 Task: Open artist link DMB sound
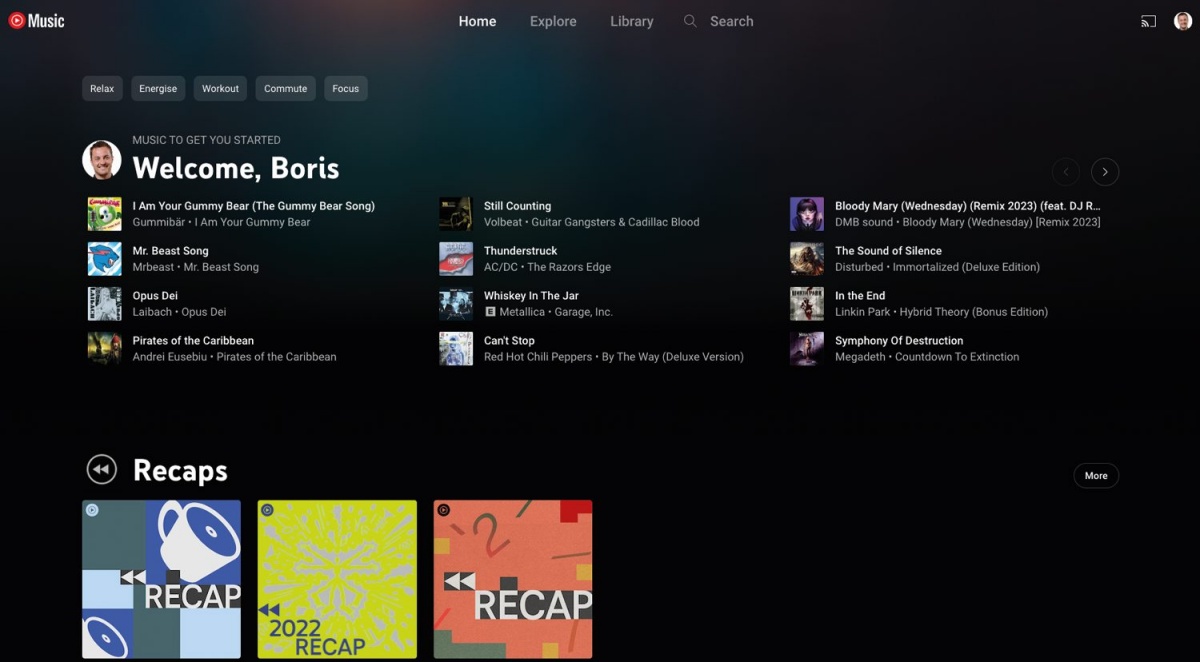point(864,222)
